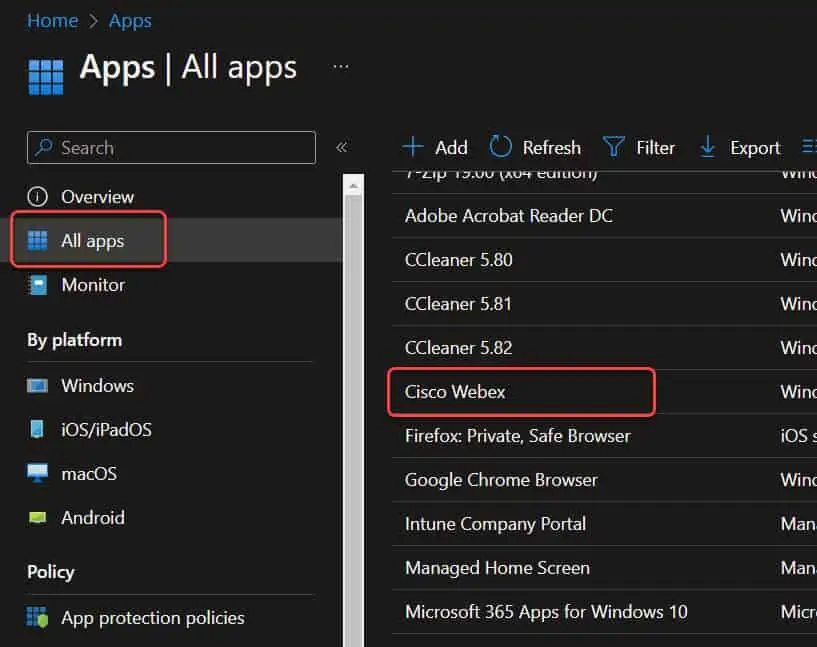Viewport: 817px width, 647px height.
Task: Click the Filter button label
Action: pyautogui.click(x=655, y=147)
